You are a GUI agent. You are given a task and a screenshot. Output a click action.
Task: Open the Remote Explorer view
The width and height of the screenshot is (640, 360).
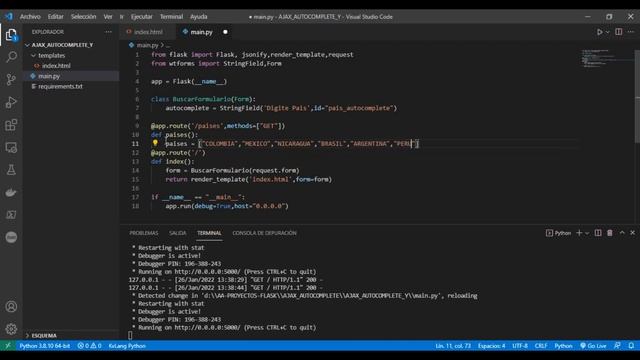coord(11,147)
